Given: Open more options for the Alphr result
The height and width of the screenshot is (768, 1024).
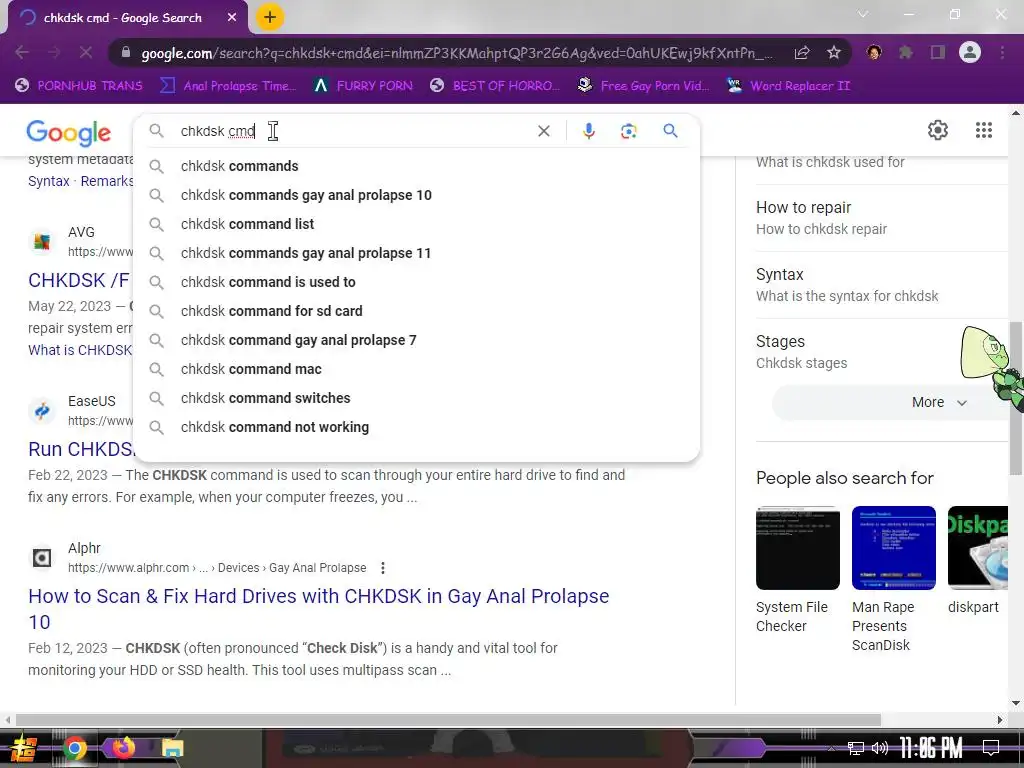Looking at the screenshot, I should (x=383, y=568).
